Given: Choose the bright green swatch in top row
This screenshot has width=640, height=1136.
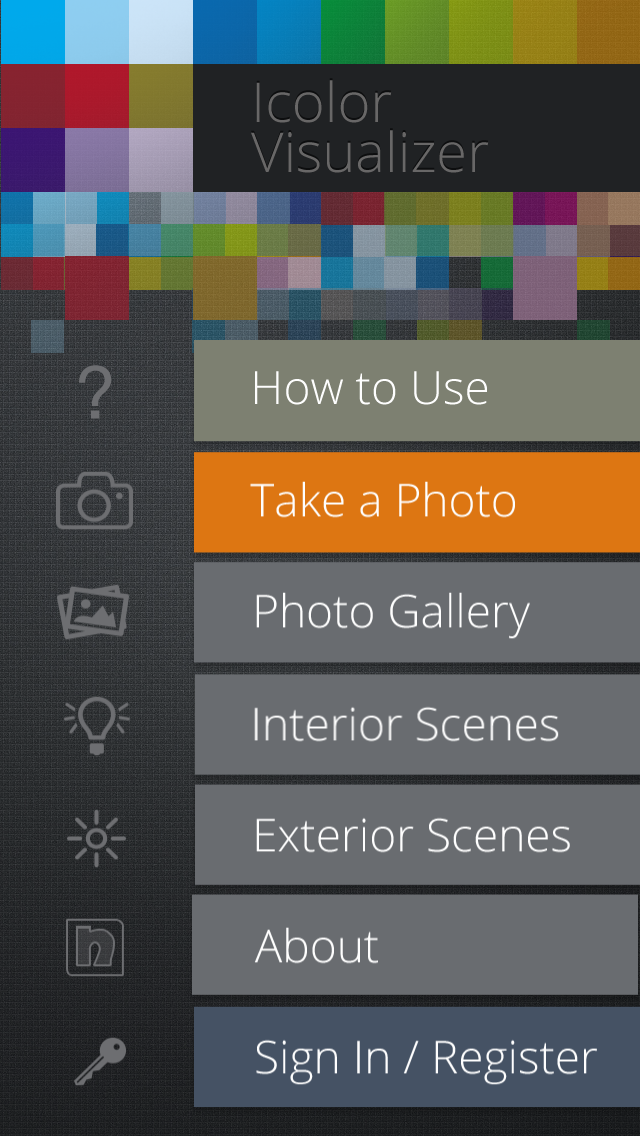Looking at the screenshot, I should (353, 32).
